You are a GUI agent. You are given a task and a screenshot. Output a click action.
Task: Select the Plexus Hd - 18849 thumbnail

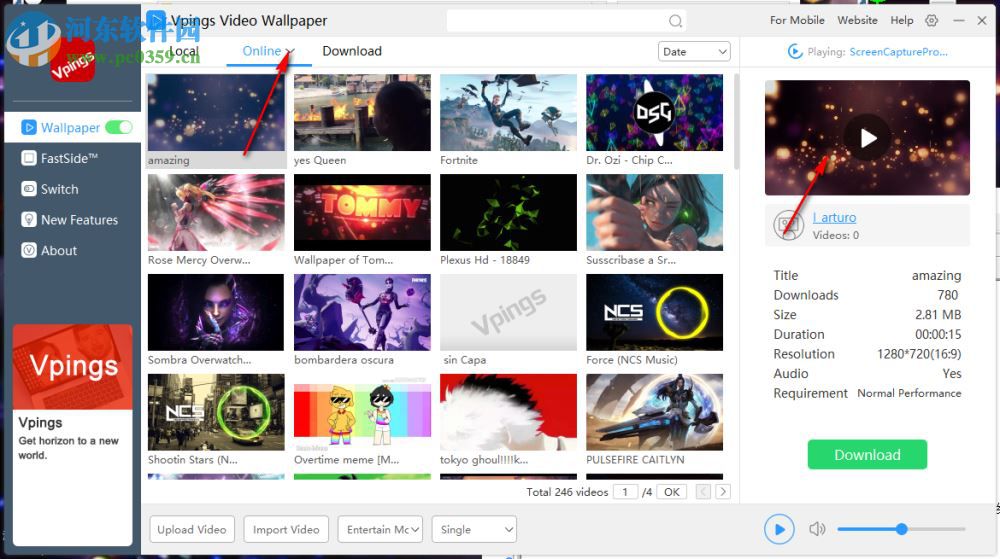pyautogui.click(x=508, y=212)
